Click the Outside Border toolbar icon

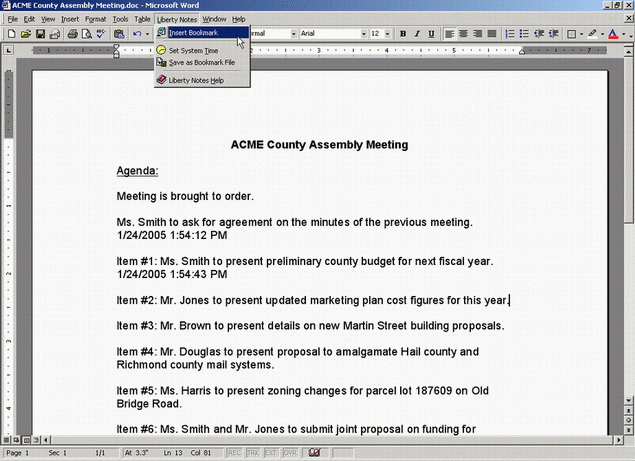571,34
